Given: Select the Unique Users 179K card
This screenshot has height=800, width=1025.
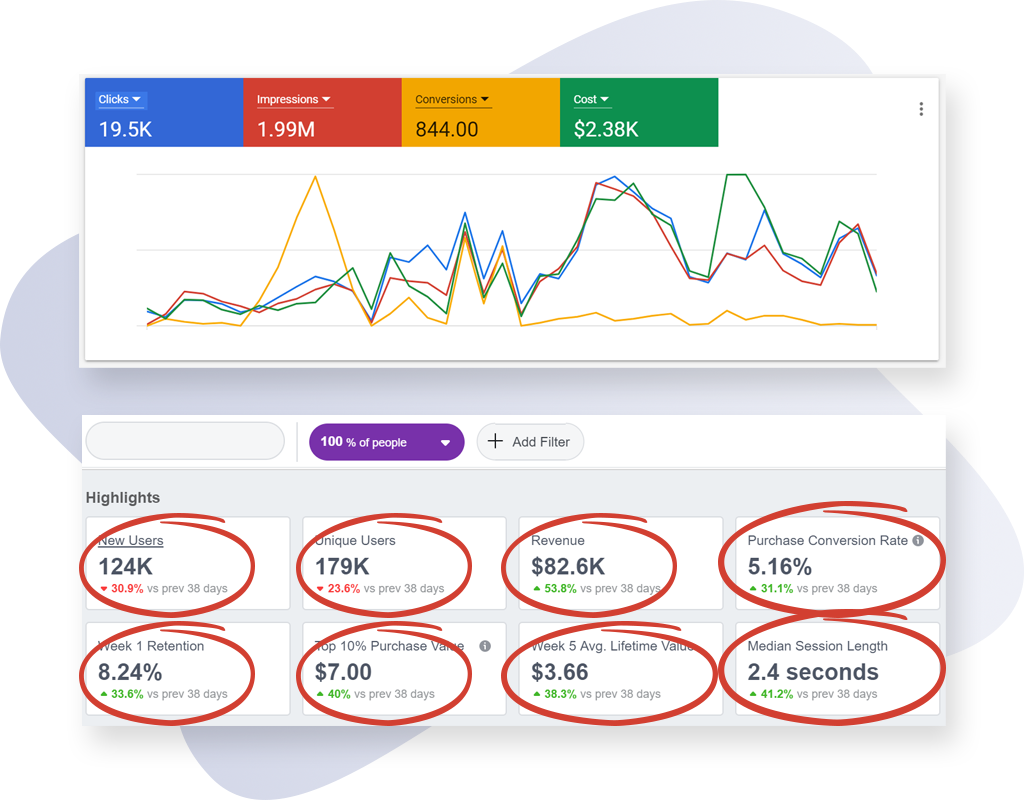Looking at the screenshot, I should [x=404, y=563].
